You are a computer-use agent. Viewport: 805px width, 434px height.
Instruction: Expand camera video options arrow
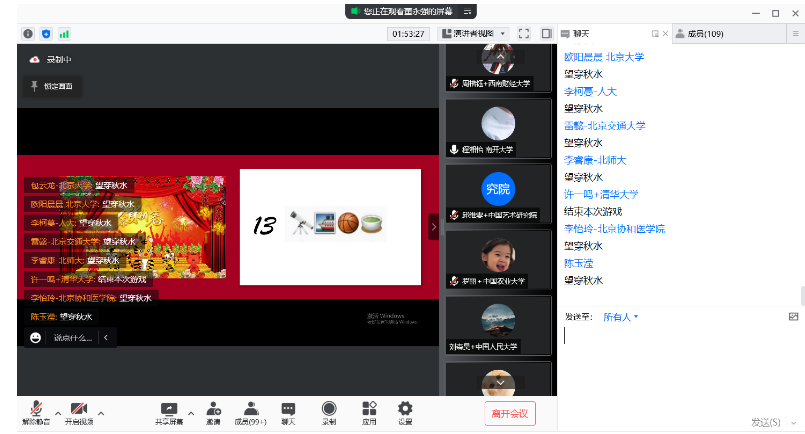101,413
